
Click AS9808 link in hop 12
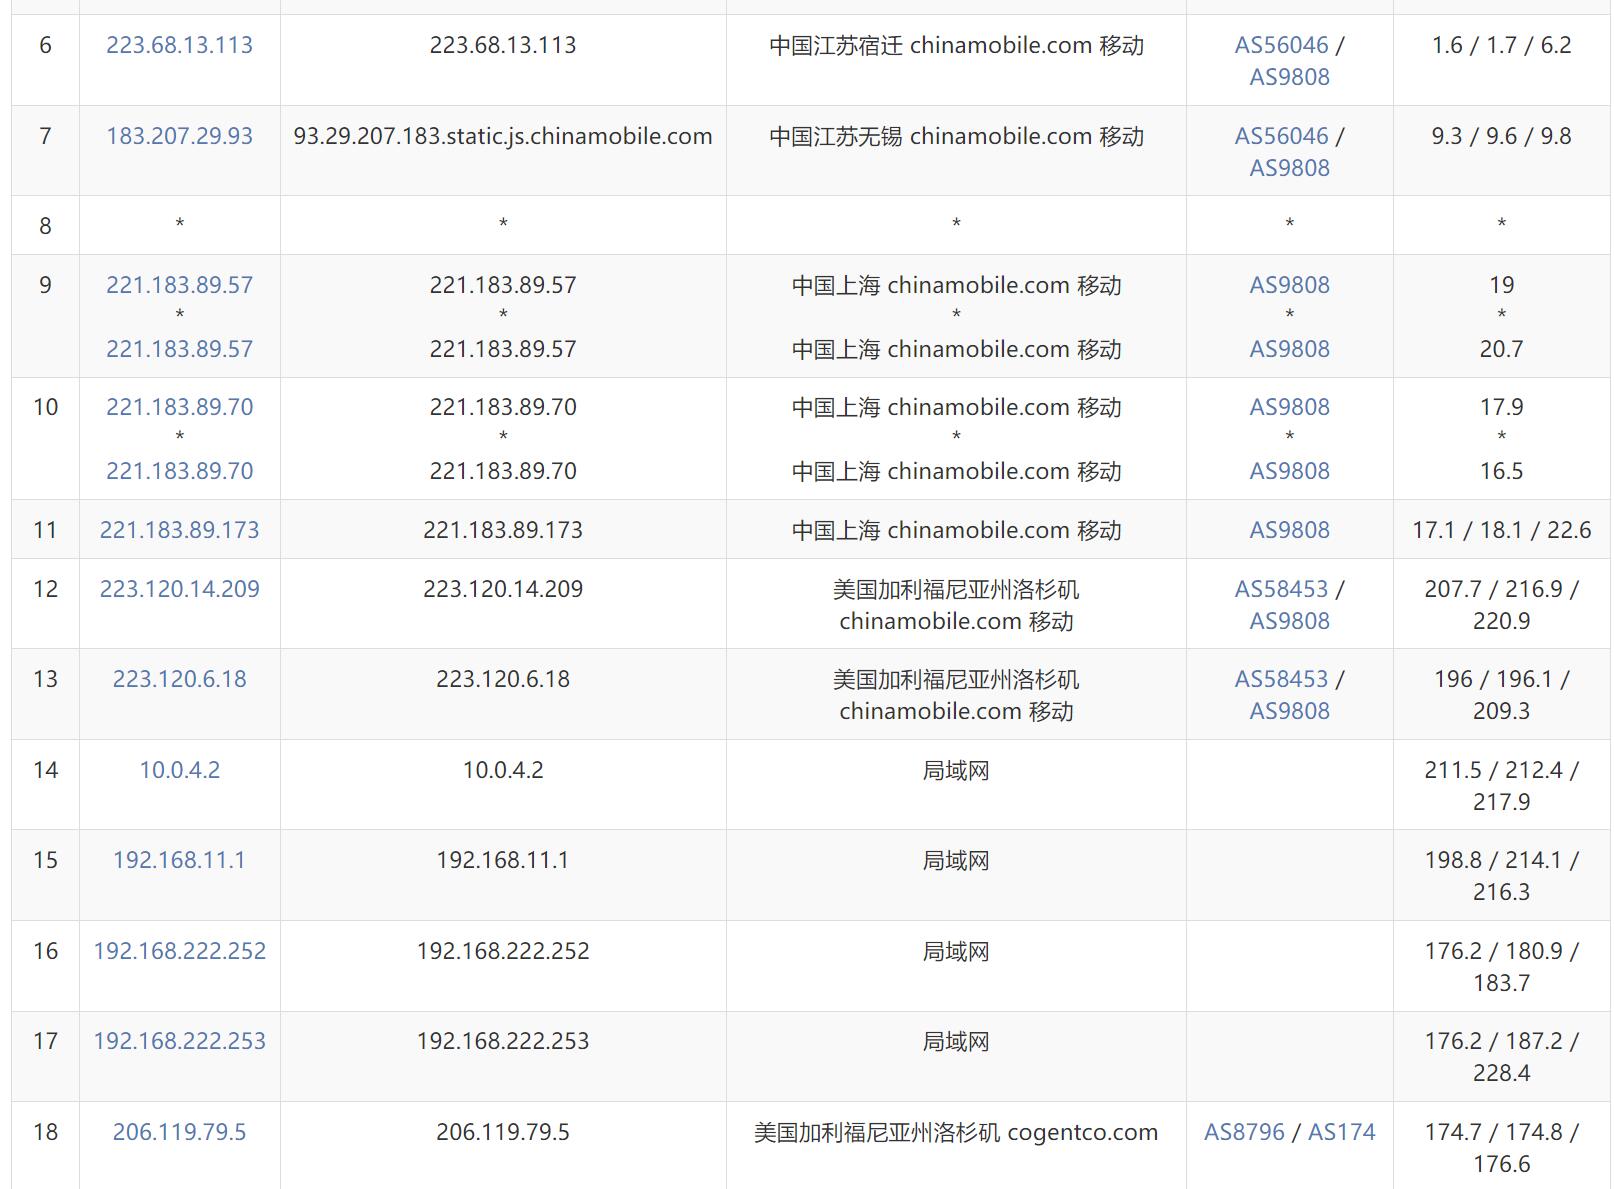1289,621
